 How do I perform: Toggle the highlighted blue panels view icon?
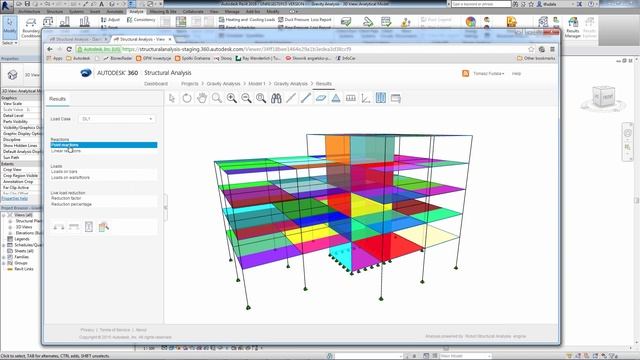point(381,98)
